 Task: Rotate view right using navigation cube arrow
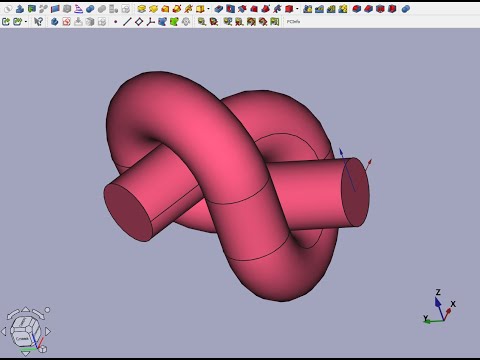coord(48,331)
